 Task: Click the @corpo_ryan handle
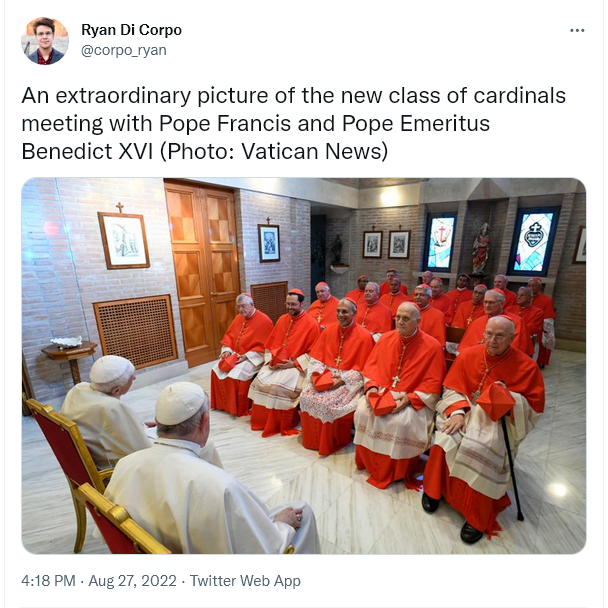click(124, 50)
